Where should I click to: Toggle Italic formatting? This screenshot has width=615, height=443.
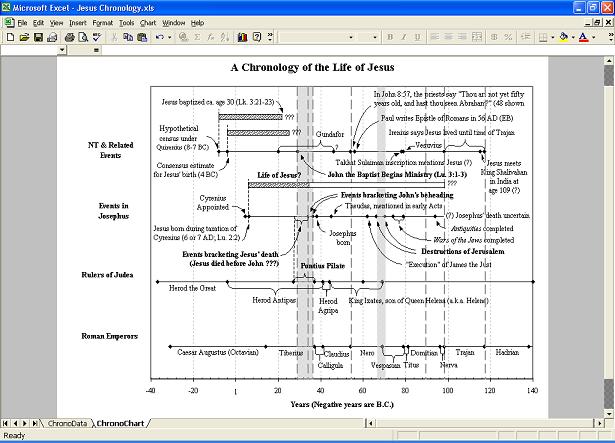(x=404, y=37)
